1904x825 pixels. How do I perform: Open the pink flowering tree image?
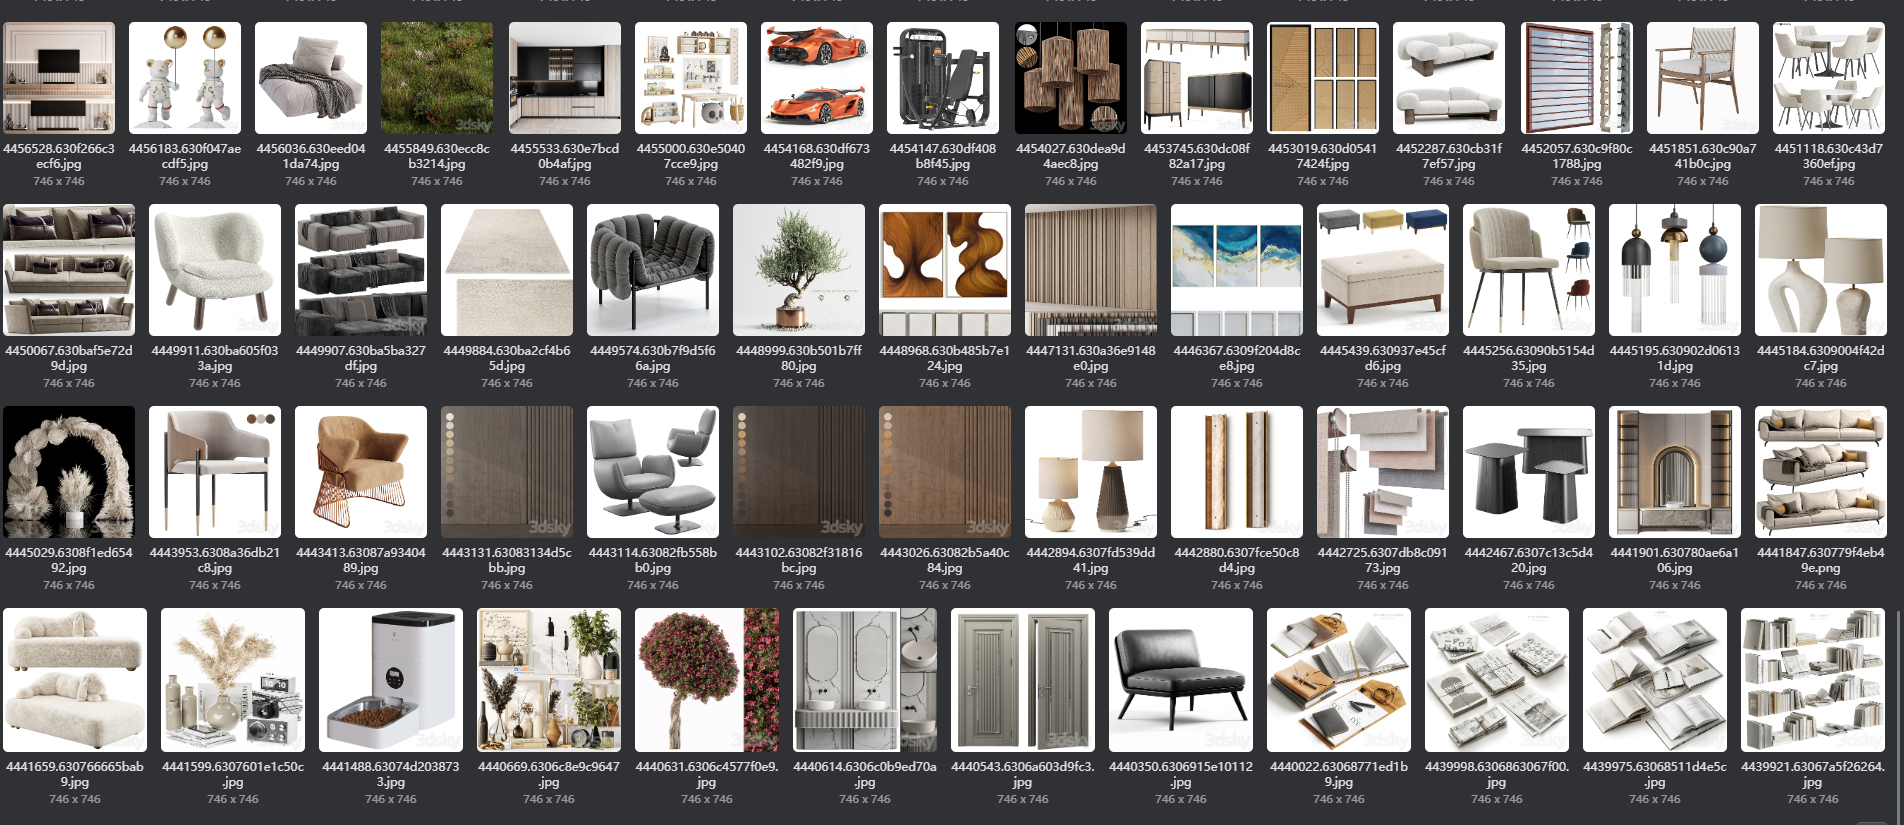[x=706, y=680]
